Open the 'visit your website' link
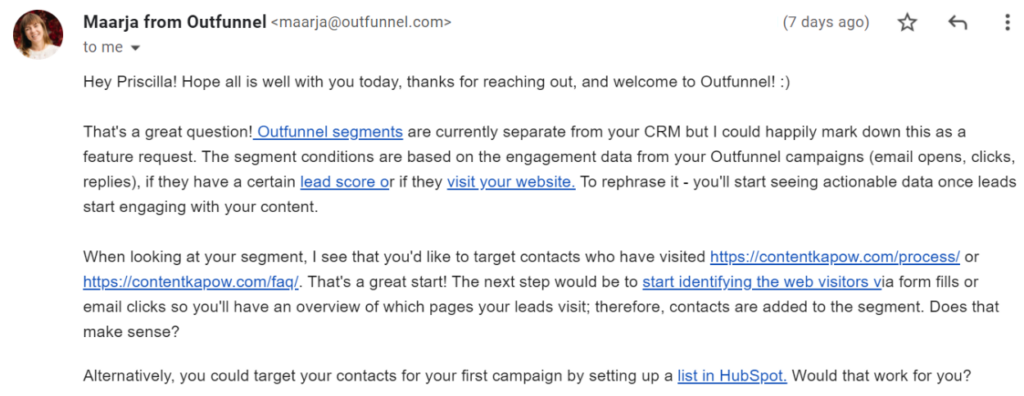 click(511, 182)
